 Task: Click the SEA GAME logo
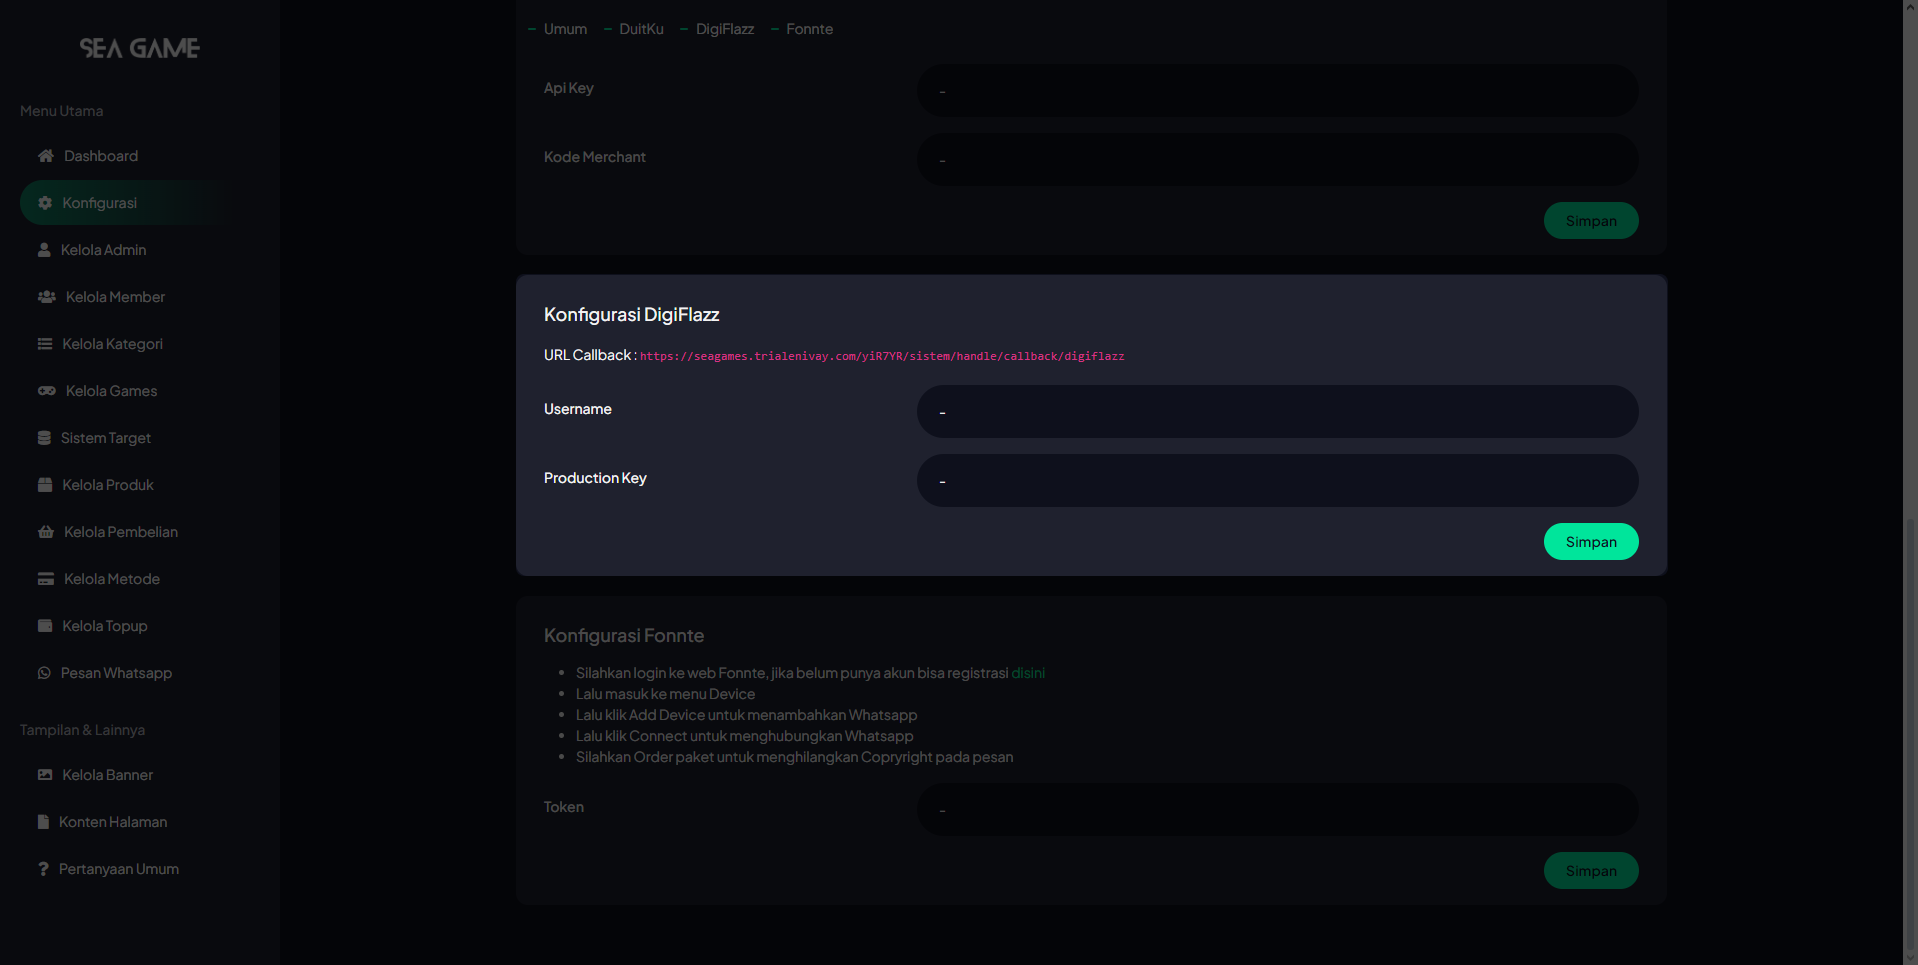click(x=140, y=48)
